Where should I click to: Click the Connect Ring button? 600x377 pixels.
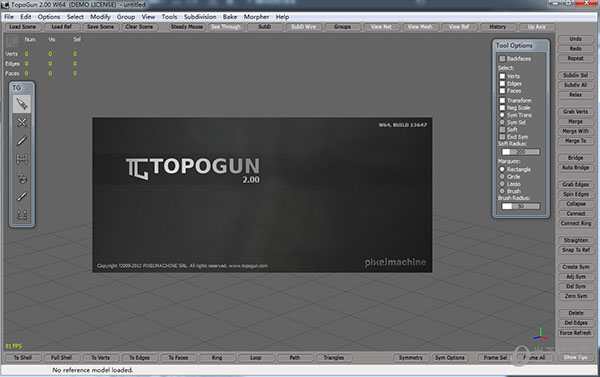(x=576, y=223)
